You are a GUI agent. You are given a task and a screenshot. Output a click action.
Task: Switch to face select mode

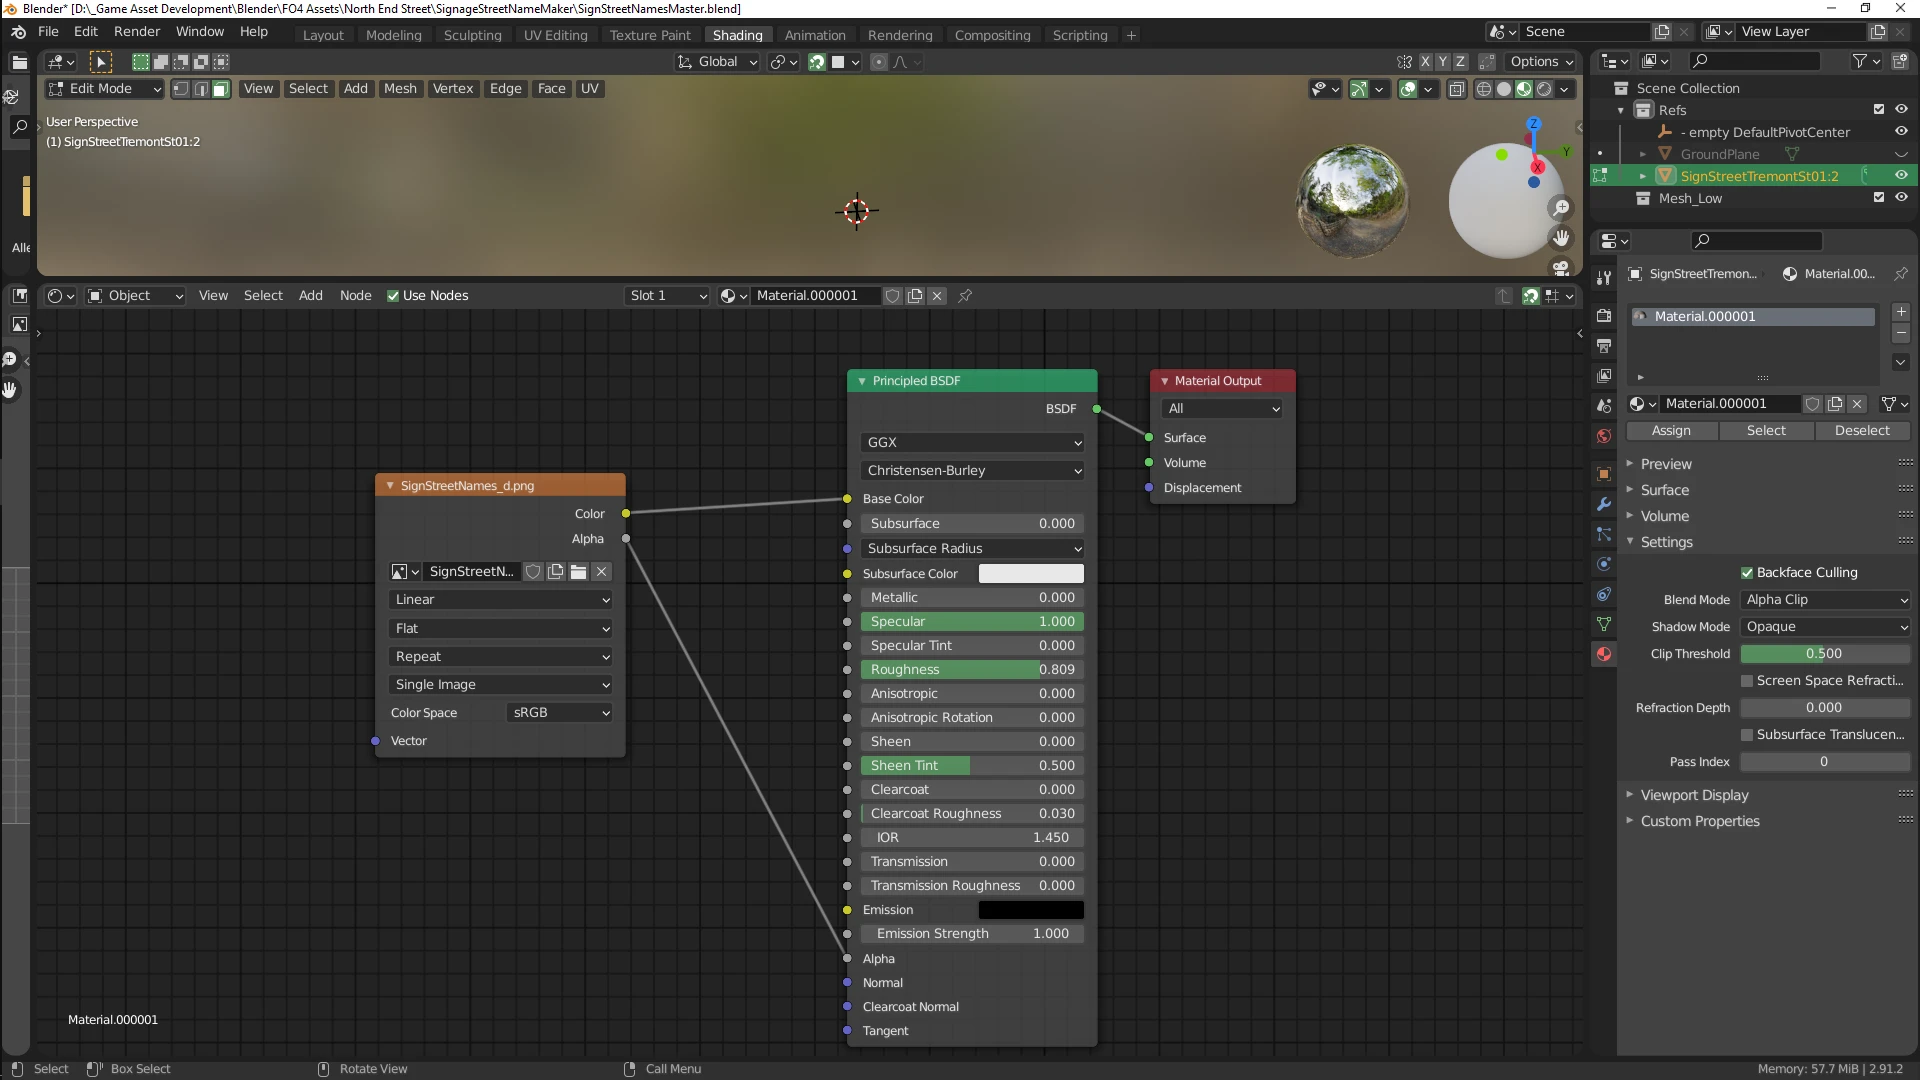click(x=221, y=89)
